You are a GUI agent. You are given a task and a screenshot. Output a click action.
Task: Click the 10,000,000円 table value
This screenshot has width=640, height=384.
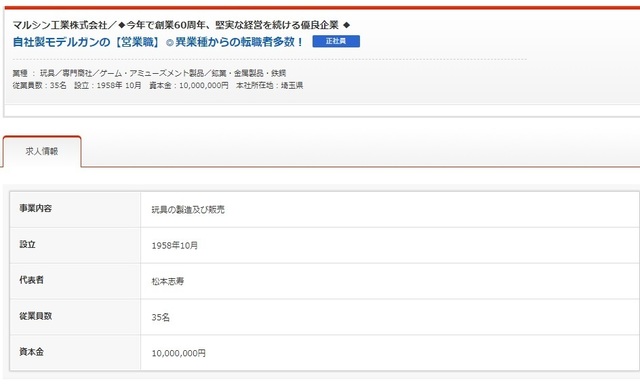[179, 353]
